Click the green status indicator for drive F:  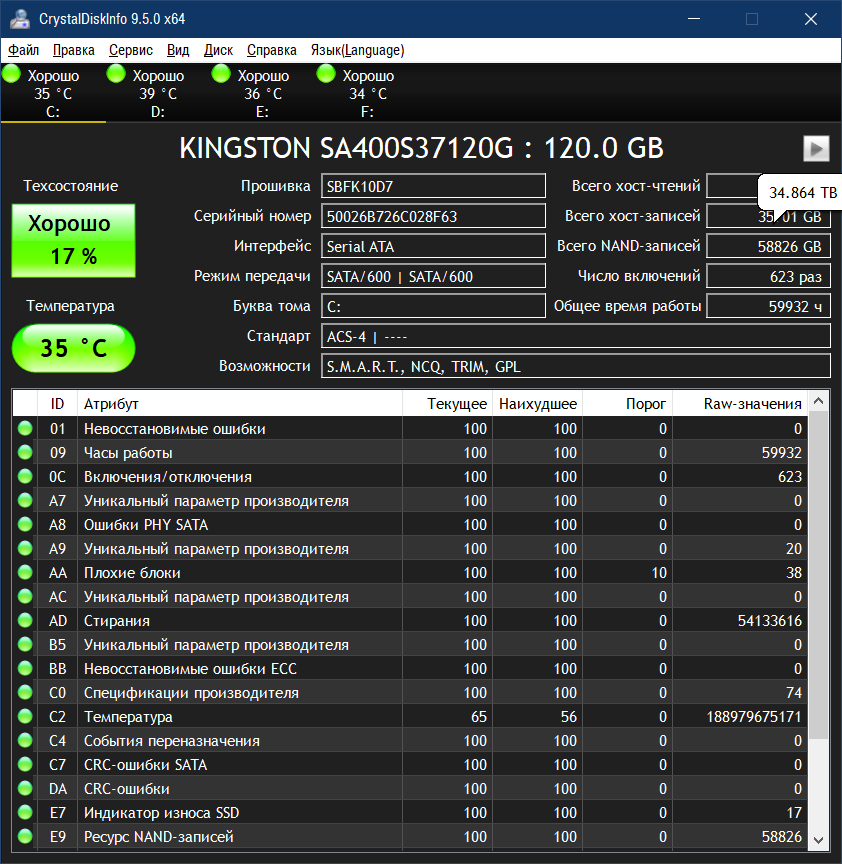[x=326, y=73]
